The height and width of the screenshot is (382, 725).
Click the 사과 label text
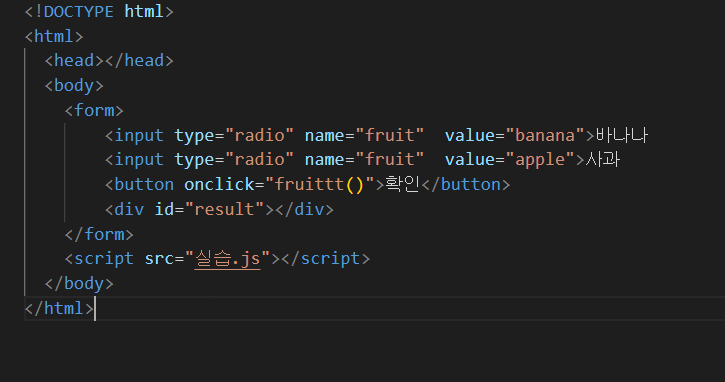click(603, 160)
